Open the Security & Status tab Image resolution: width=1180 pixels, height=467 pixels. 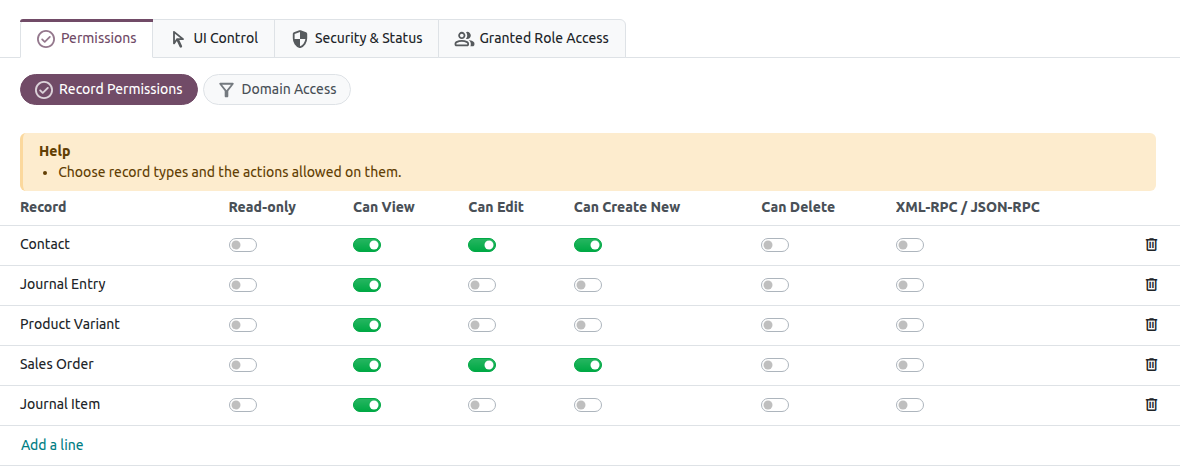[357, 38]
